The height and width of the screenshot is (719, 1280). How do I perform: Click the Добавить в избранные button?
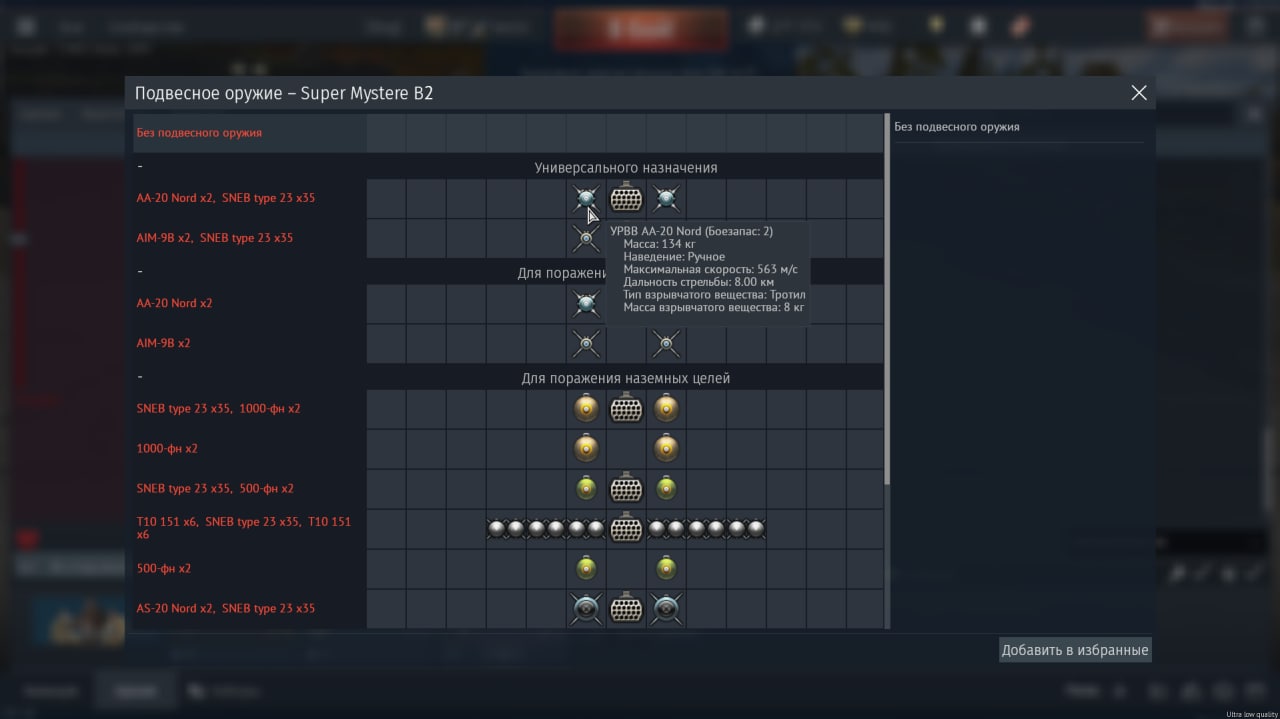pyautogui.click(x=1075, y=650)
